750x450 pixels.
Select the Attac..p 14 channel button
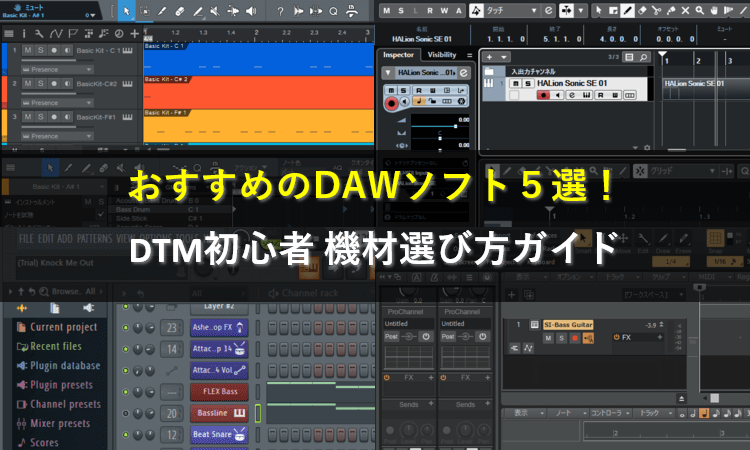pyautogui.click(x=219, y=349)
